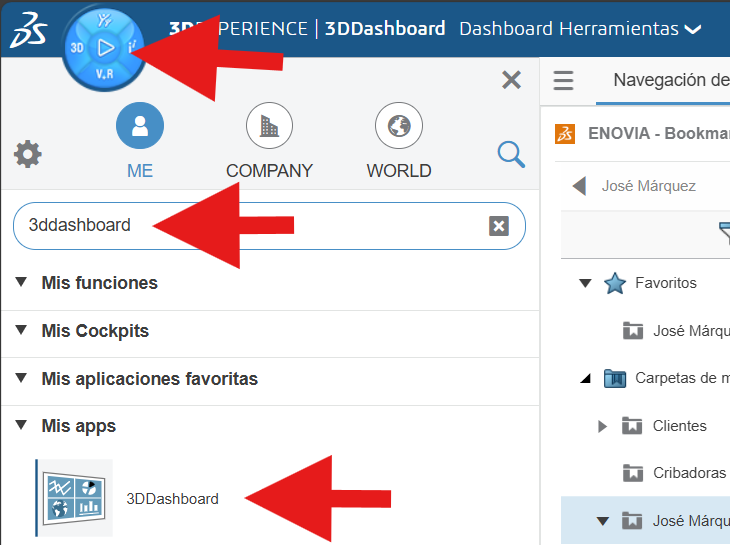Click the magnifier search icon
This screenshot has width=730, height=545.
[x=511, y=154]
